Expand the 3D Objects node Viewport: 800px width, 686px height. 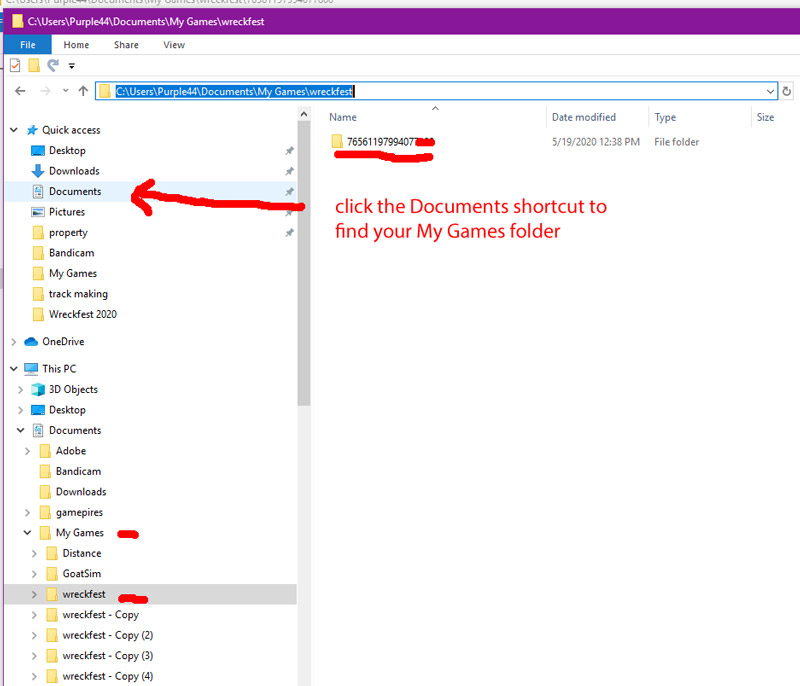20,390
